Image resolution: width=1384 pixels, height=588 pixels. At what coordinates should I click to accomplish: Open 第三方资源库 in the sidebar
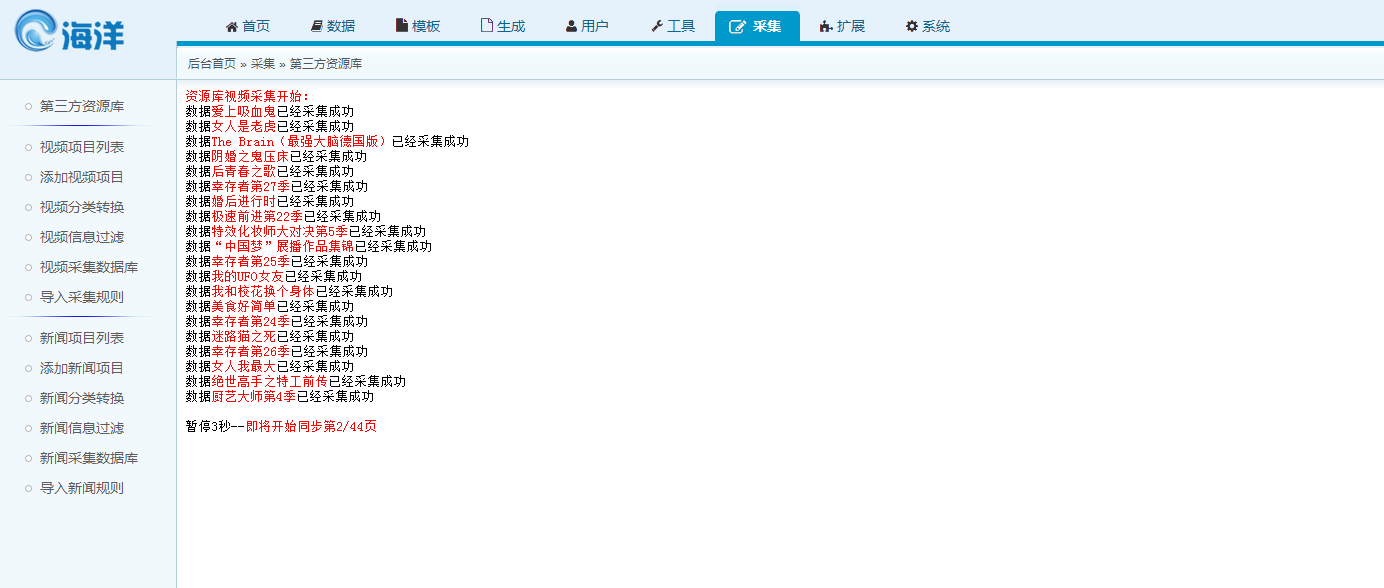82,105
